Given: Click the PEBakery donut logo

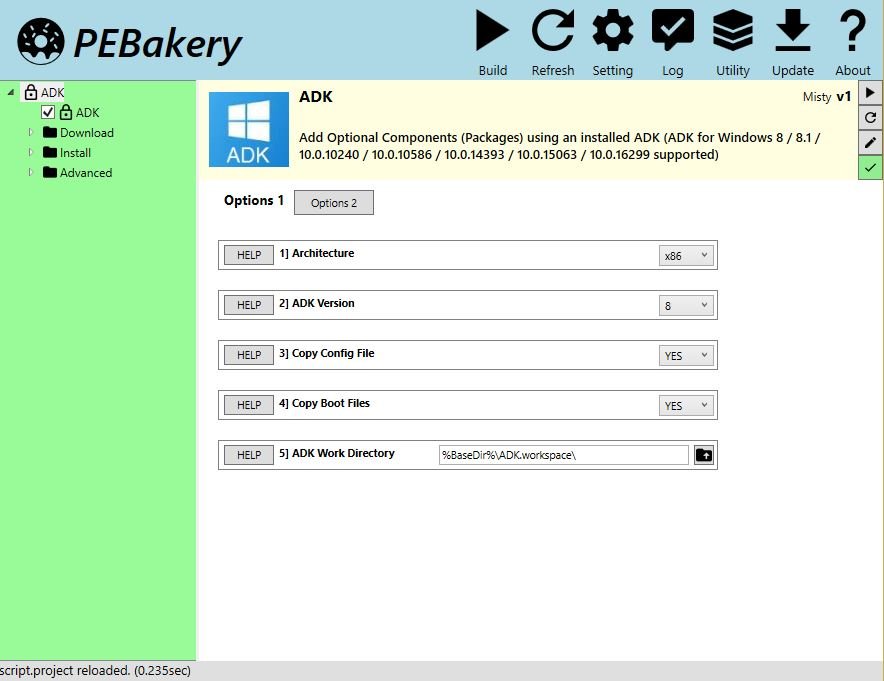Looking at the screenshot, I should click(41, 41).
